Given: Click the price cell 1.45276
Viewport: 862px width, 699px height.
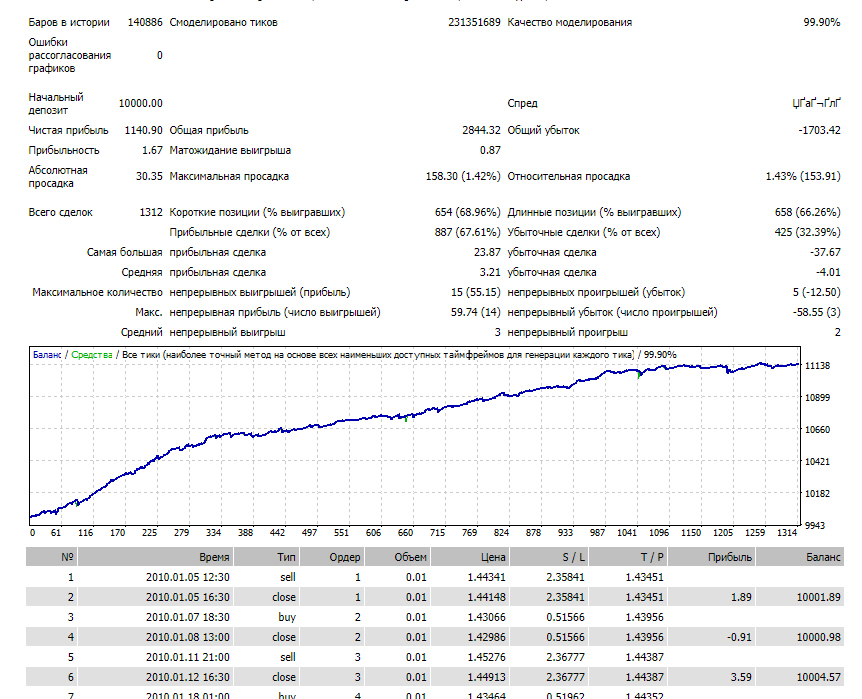Looking at the screenshot, I should tap(487, 657).
